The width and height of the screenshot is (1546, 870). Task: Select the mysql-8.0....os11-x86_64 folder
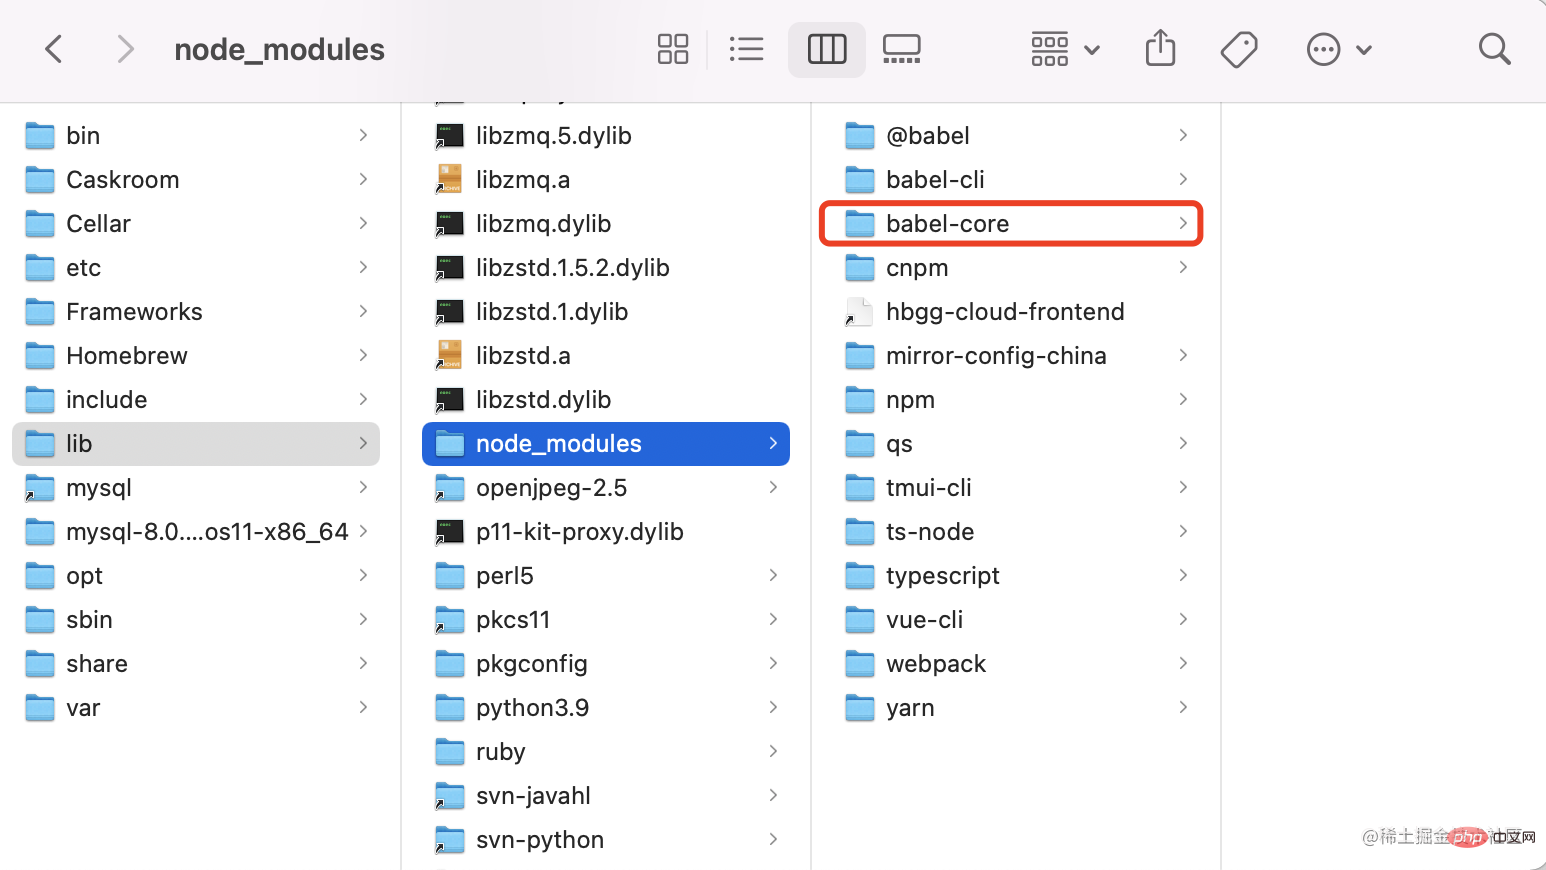(196, 531)
